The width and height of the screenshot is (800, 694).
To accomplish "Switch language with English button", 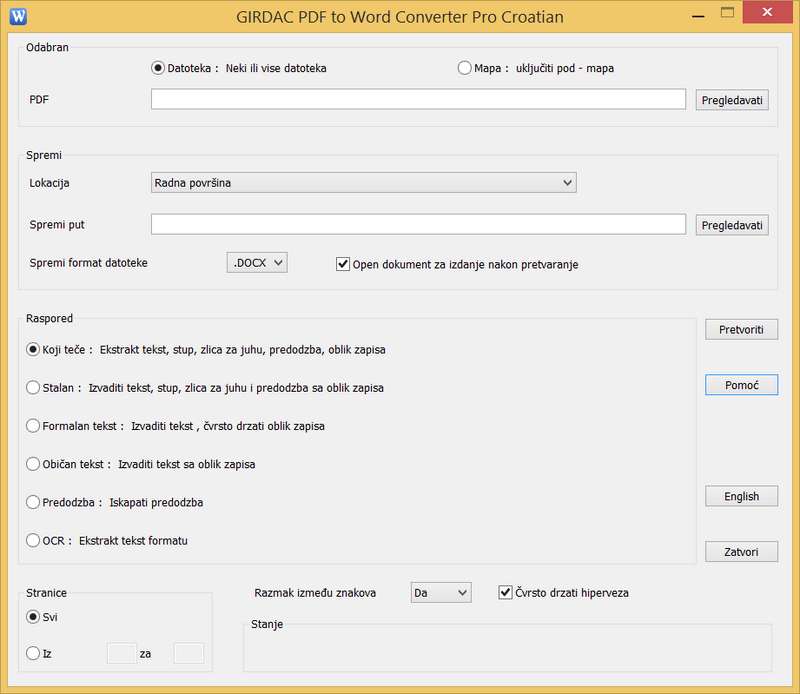I will pyautogui.click(x=741, y=496).
